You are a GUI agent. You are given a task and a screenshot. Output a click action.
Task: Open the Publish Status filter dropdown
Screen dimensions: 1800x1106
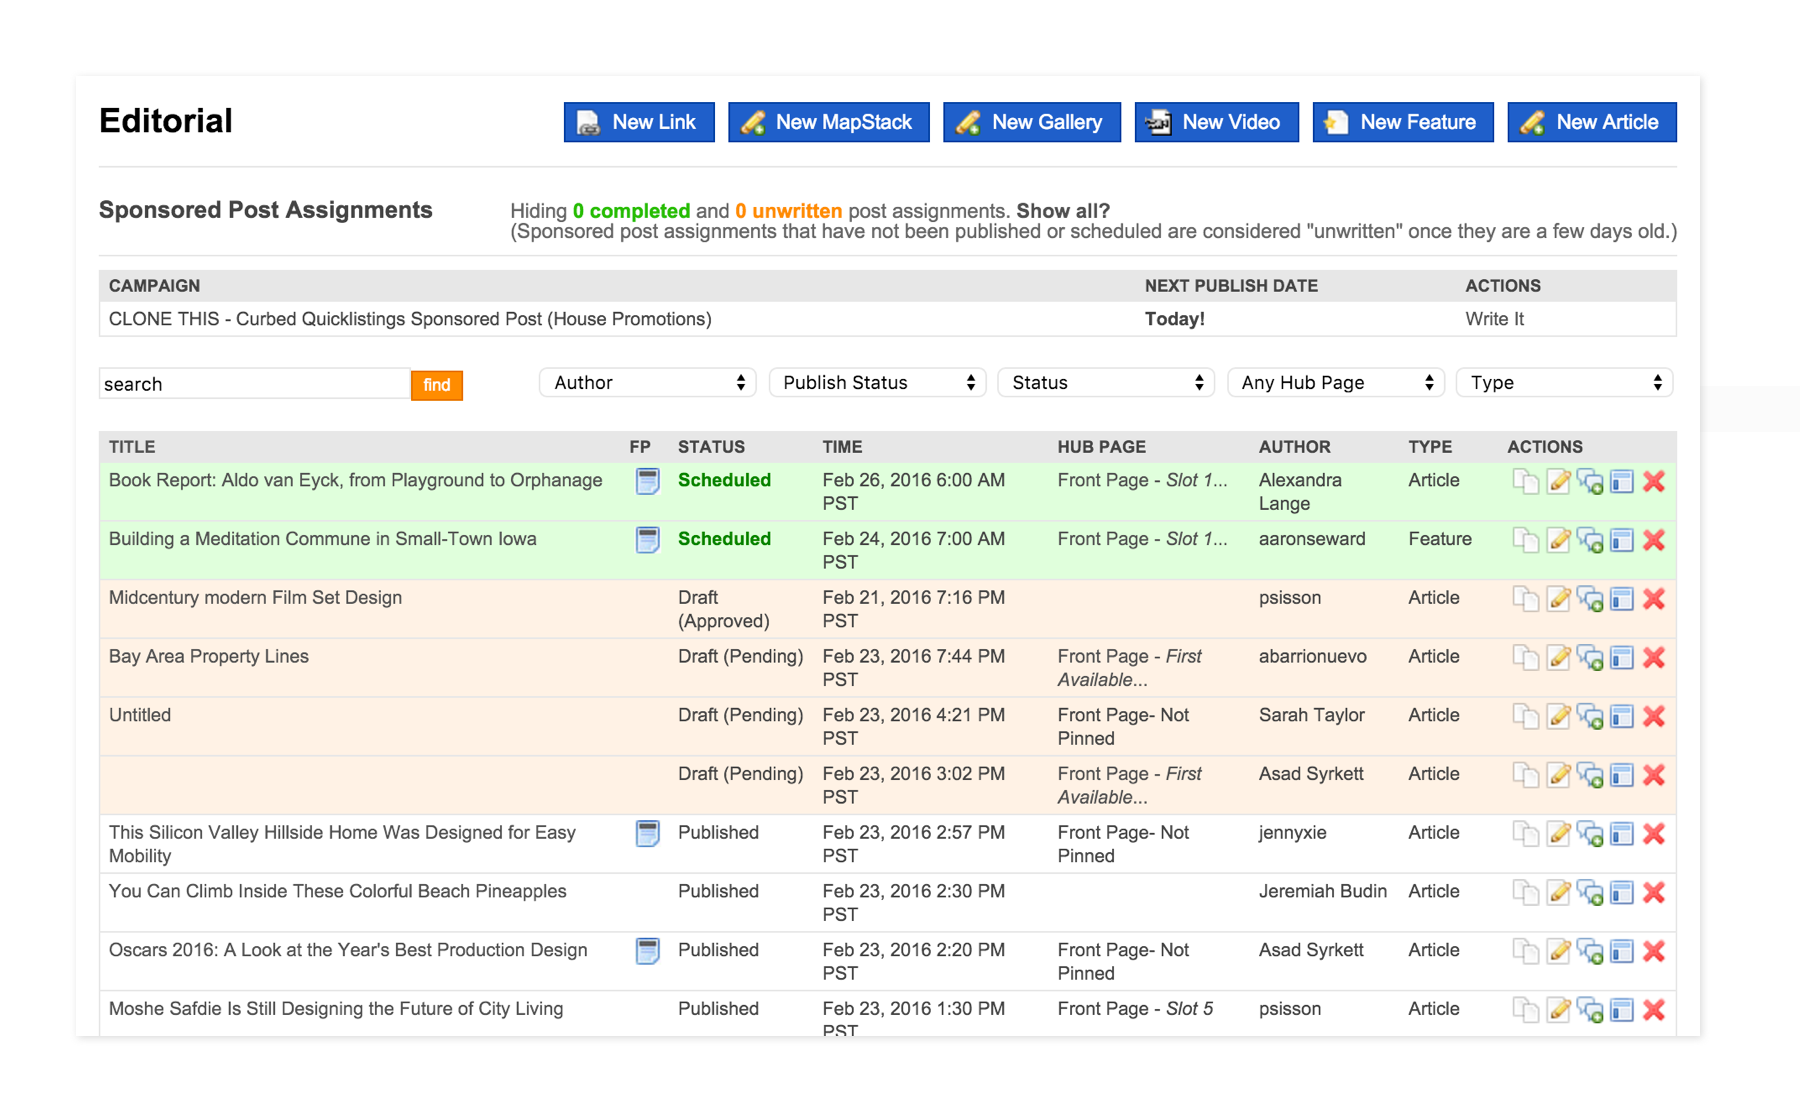pyautogui.click(x=877, y=383)
